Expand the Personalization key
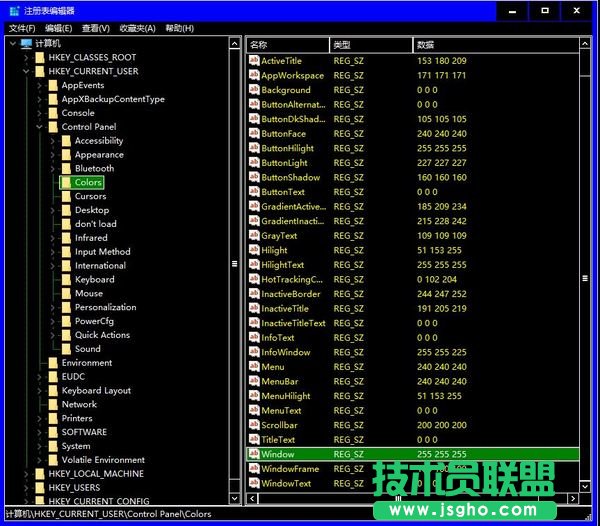This screenshot has width=600, height=526. click(52, 307)
